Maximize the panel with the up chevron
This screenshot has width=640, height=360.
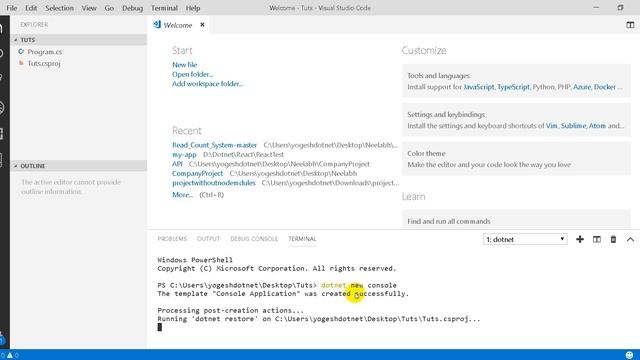coord(630,239)
